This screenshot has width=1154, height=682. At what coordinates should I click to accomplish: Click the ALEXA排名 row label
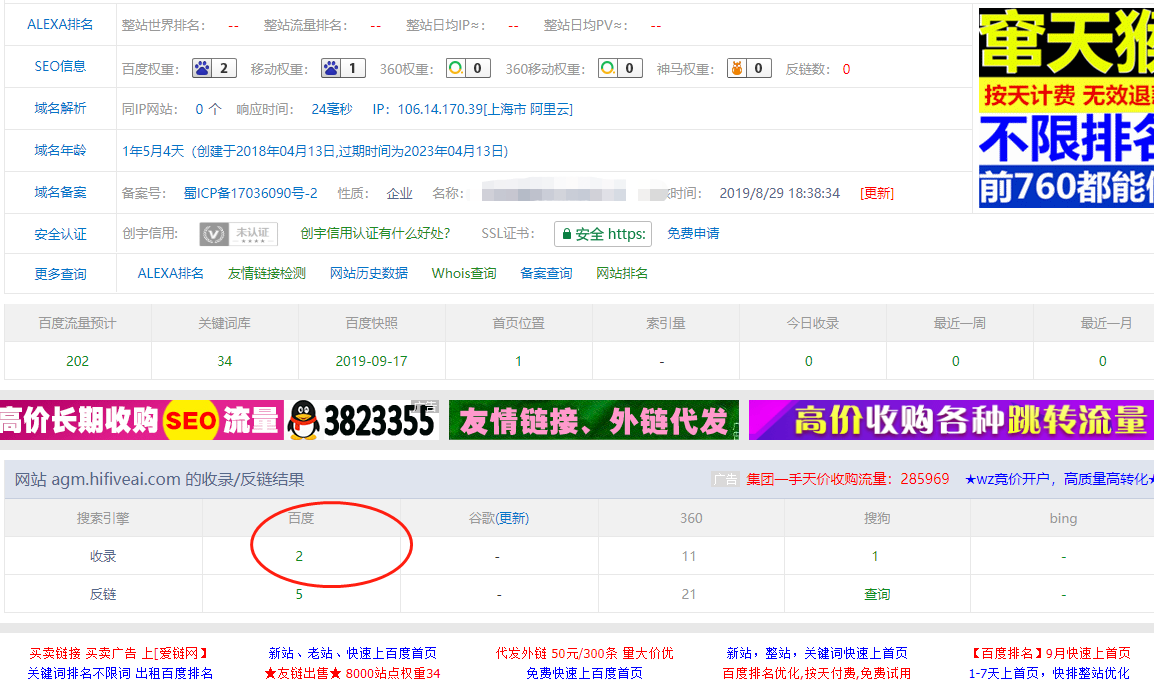point(60,24)
